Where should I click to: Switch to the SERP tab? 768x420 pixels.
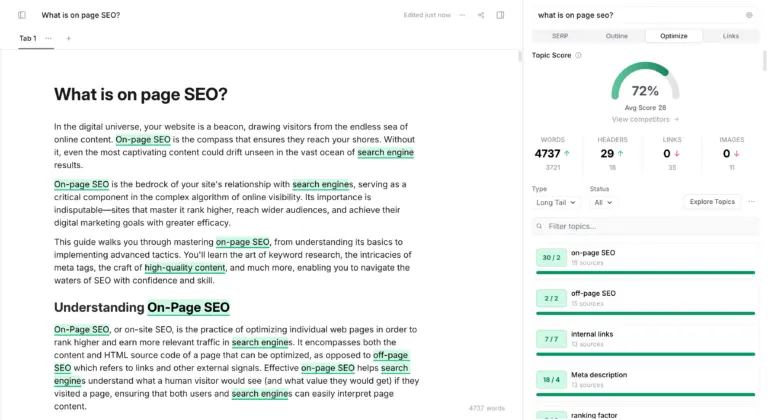click(560, 36)
